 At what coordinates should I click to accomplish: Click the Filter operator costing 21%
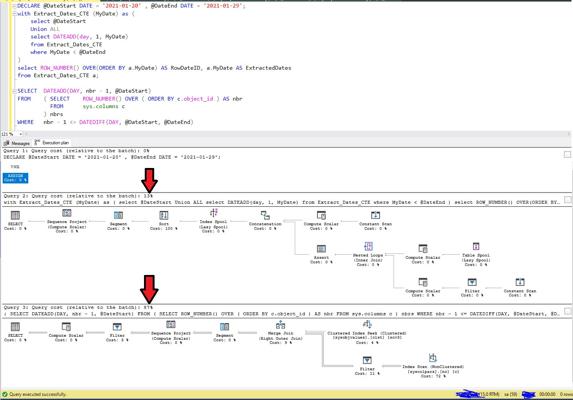click(367, 366)
